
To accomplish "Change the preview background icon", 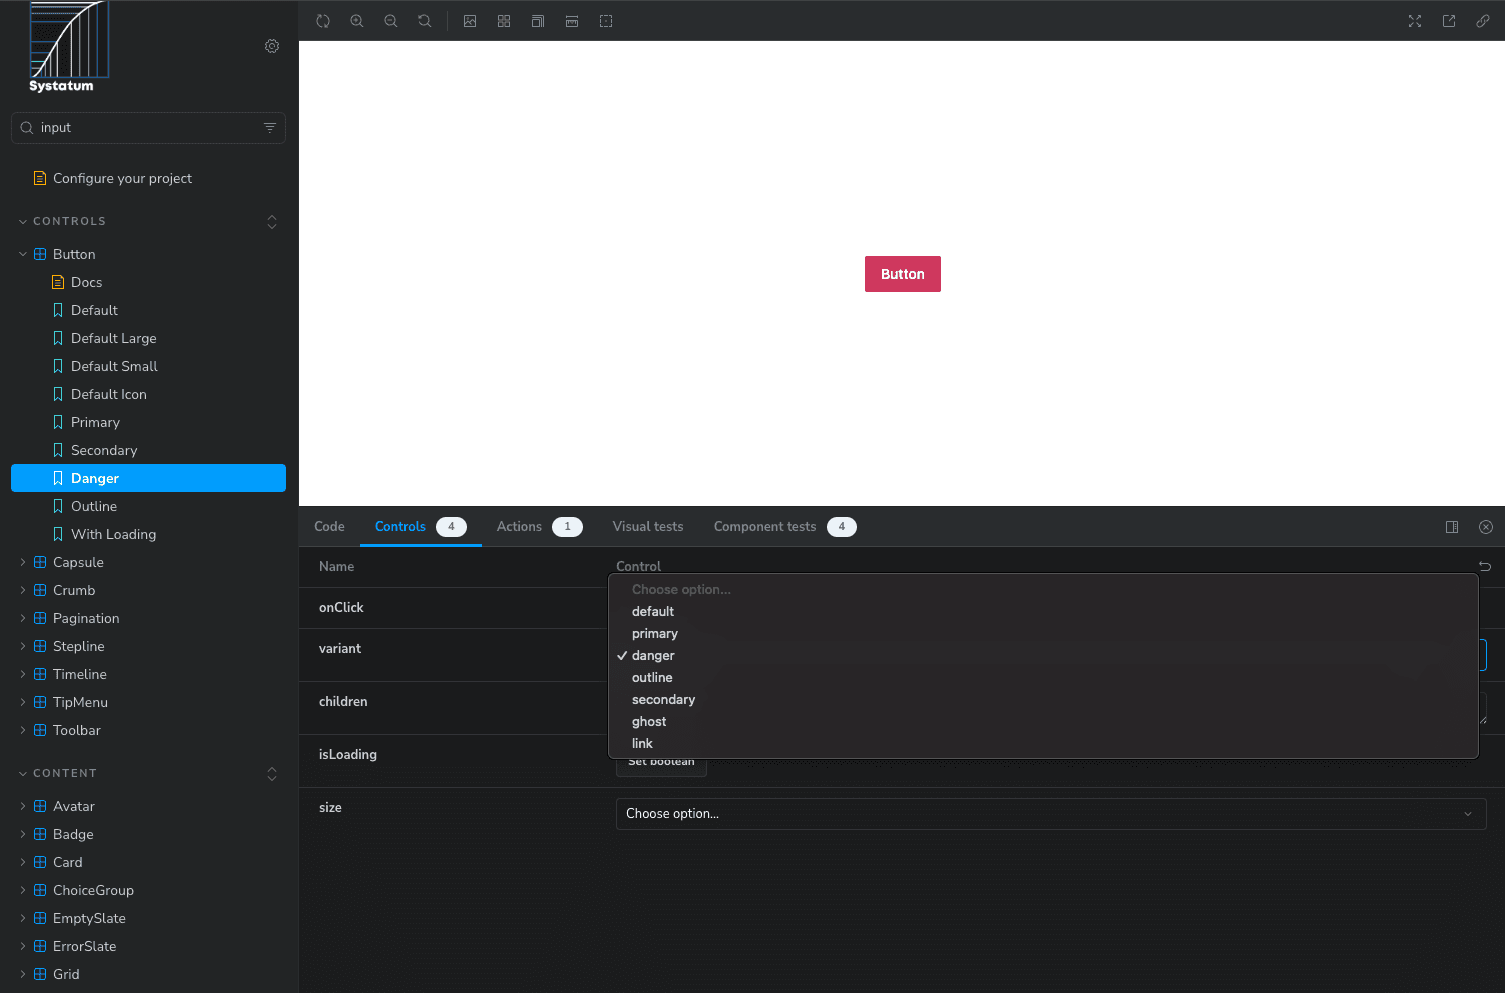I will [x=470, y=21].
